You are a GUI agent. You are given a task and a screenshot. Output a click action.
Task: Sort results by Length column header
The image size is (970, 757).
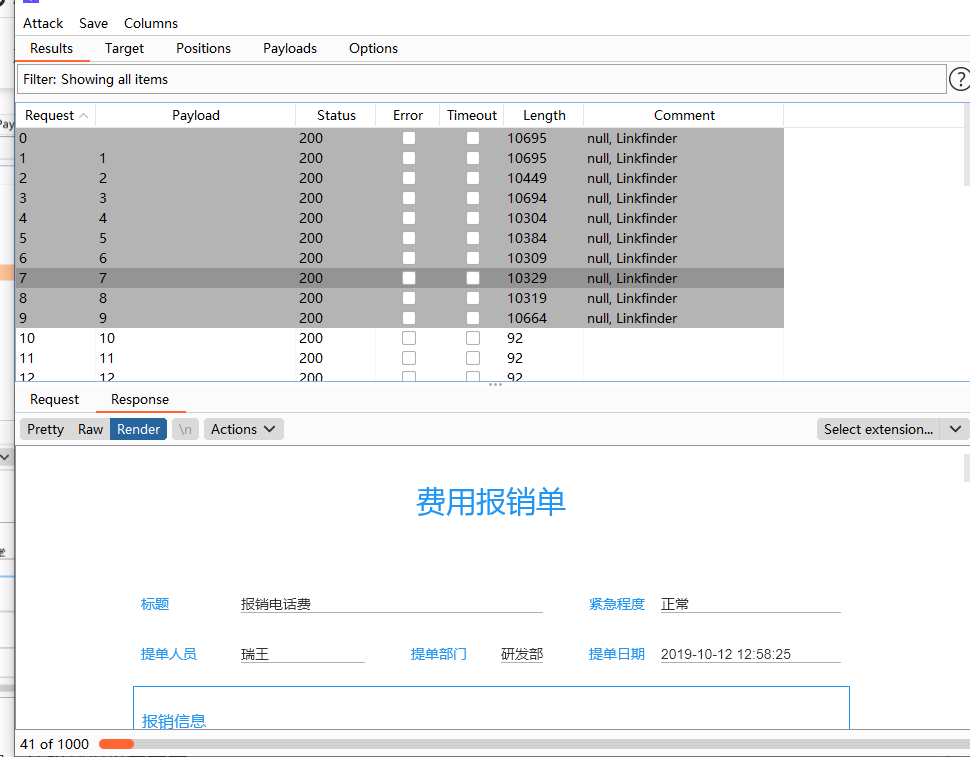(x=544, y=116)
